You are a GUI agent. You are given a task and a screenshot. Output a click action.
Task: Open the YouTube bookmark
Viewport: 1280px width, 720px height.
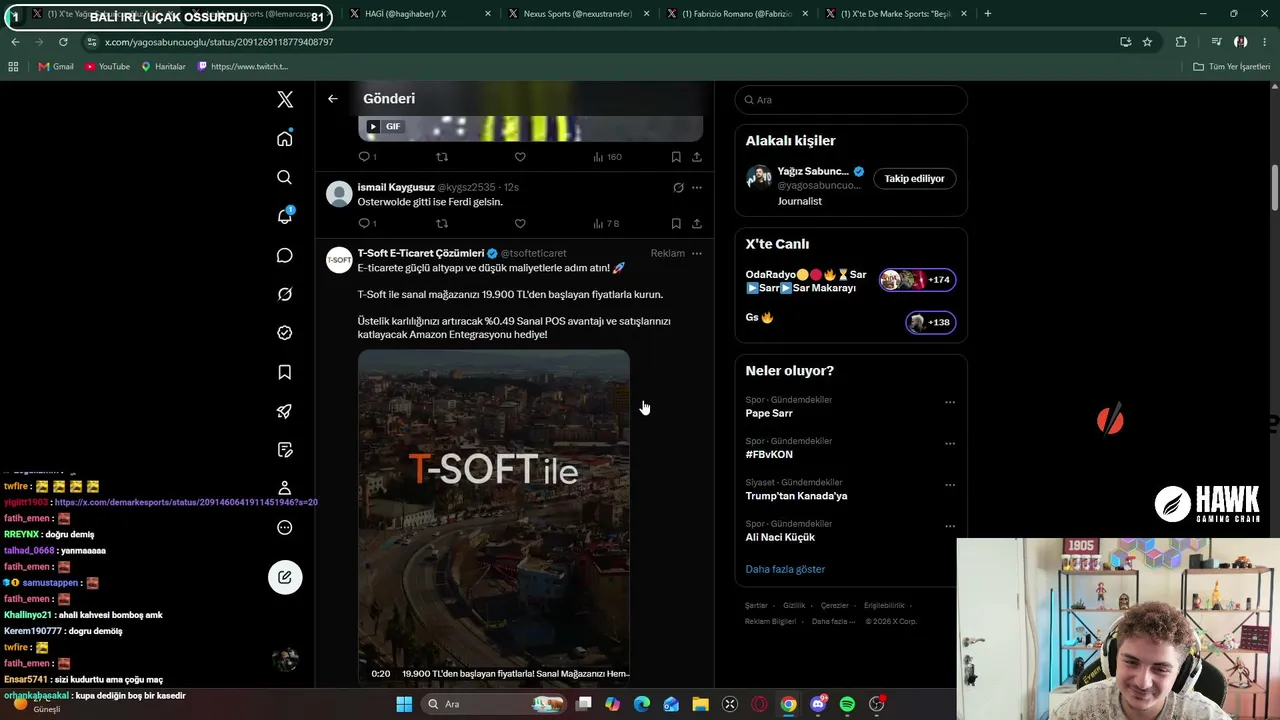[107, 67]
